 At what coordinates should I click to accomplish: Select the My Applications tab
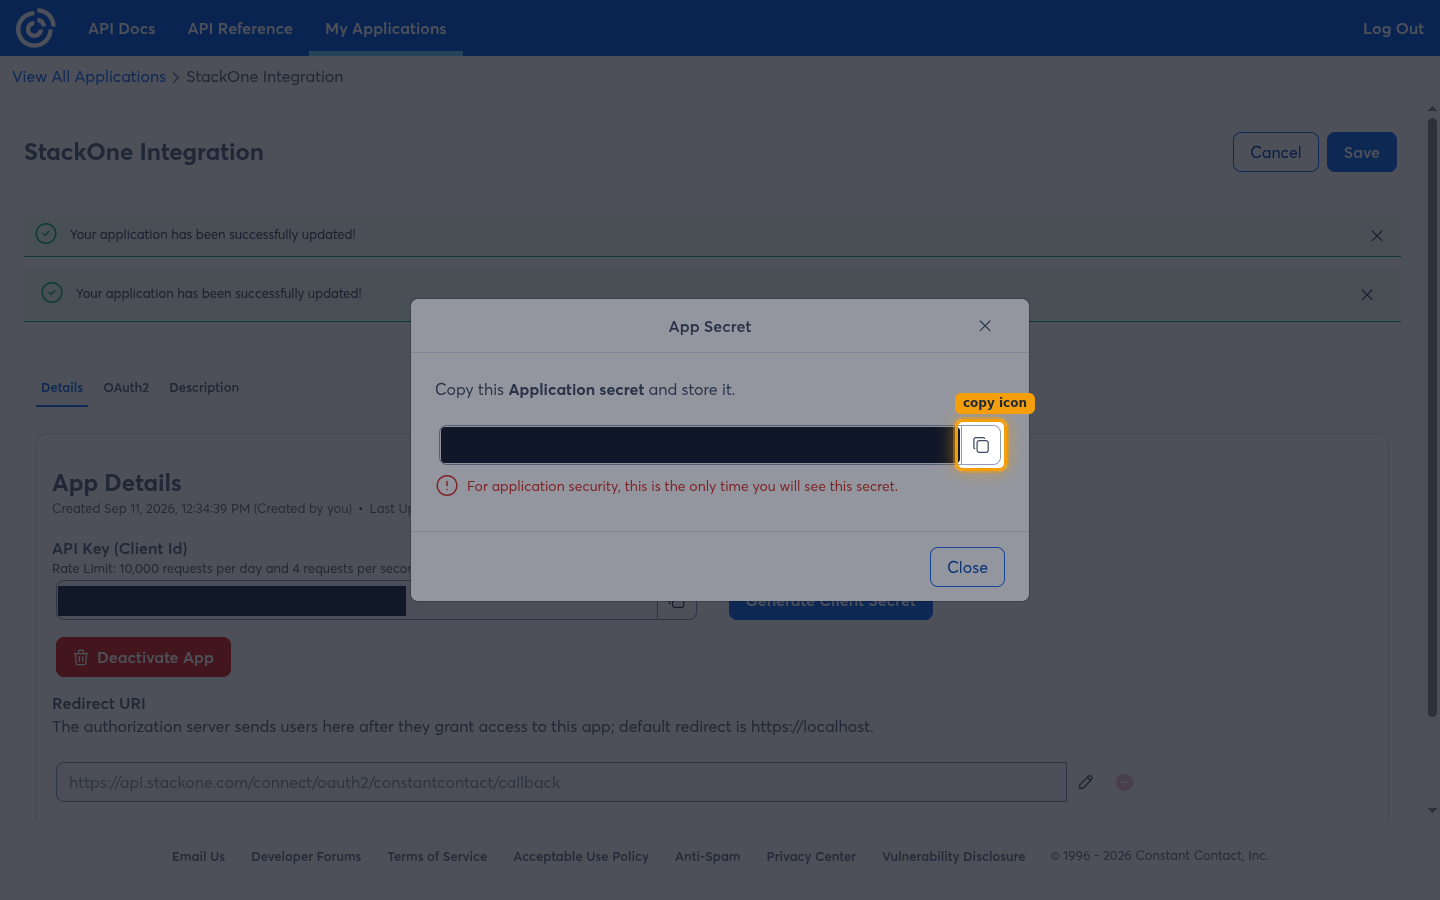click(x=386, y=28)
